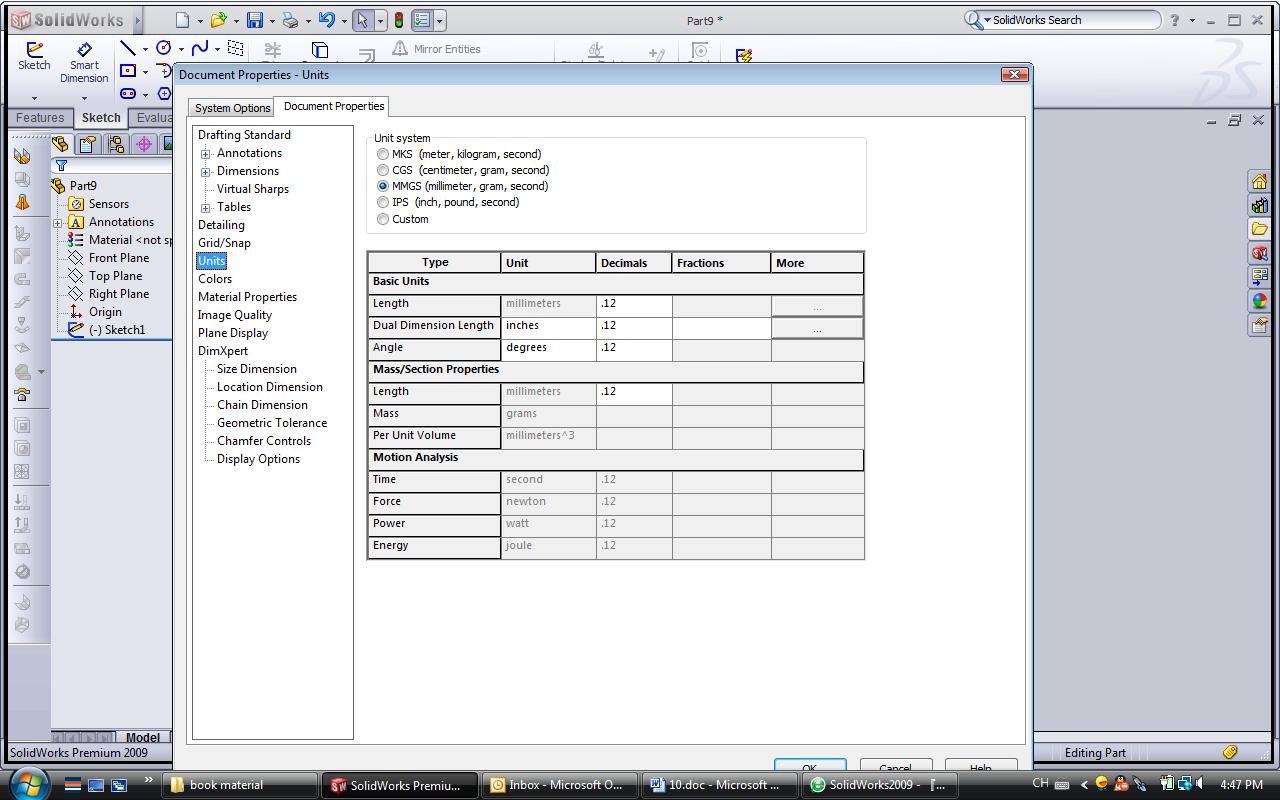The height and width of the screenshot is (800, 1280).
Task: Open the Line tool dropdown arrow
Action: 145,49
